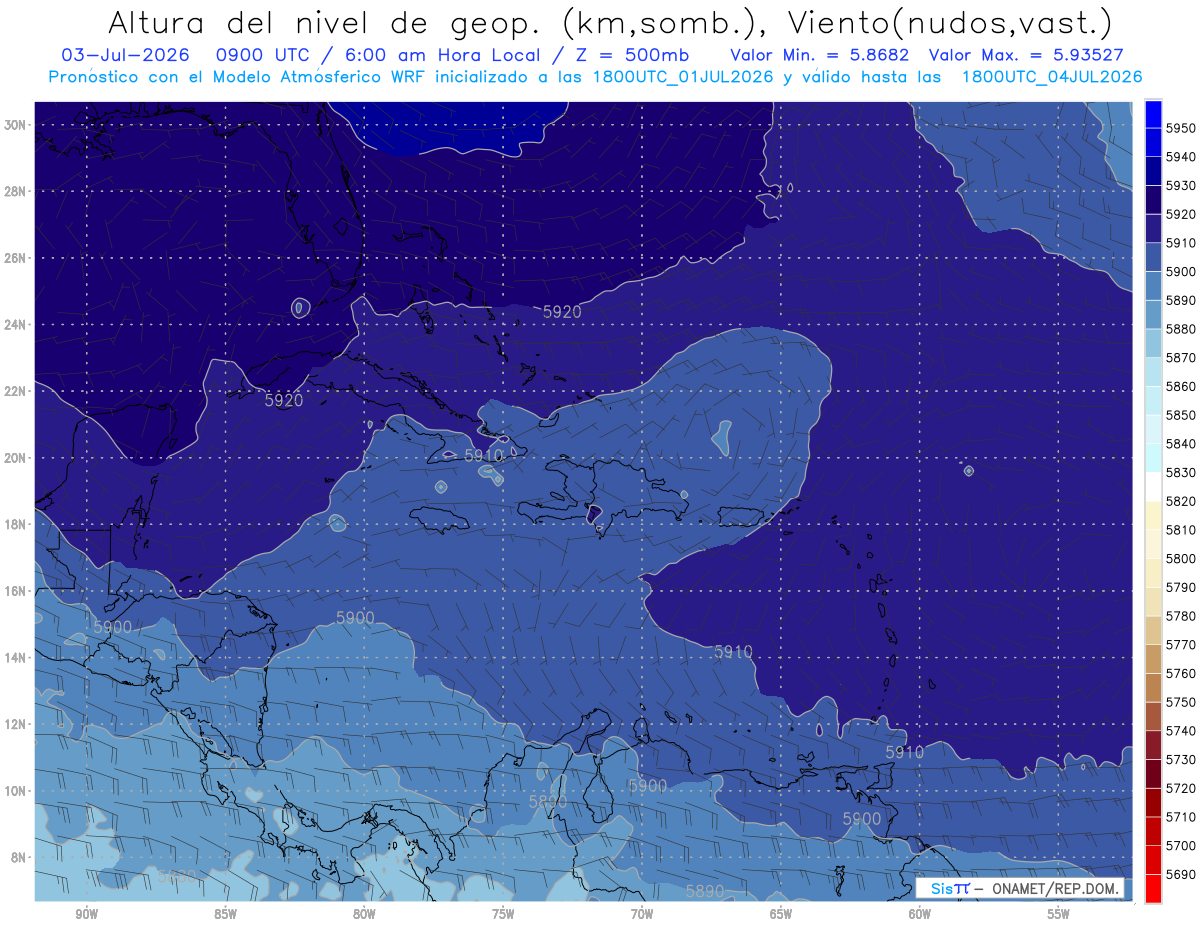This screenshot has height=927, width=1200.
Task: Click the '5730' colorbar label
Action: pyautogui.click(x=1180, y=759)
